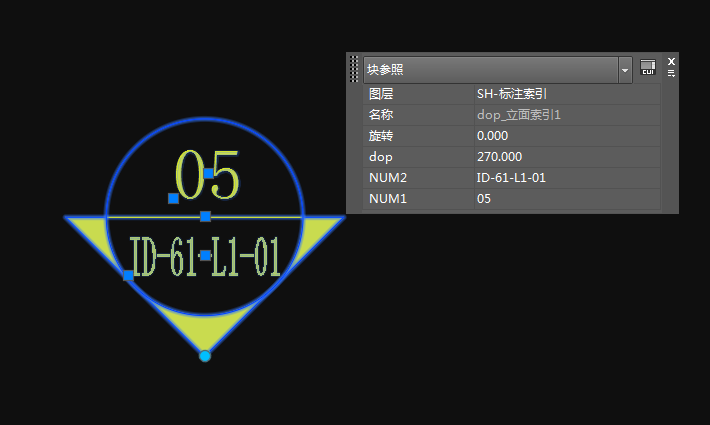Click the dotted drag grip of the panel
The width and height of the screenshot is (710, 425).
[354, 69]
